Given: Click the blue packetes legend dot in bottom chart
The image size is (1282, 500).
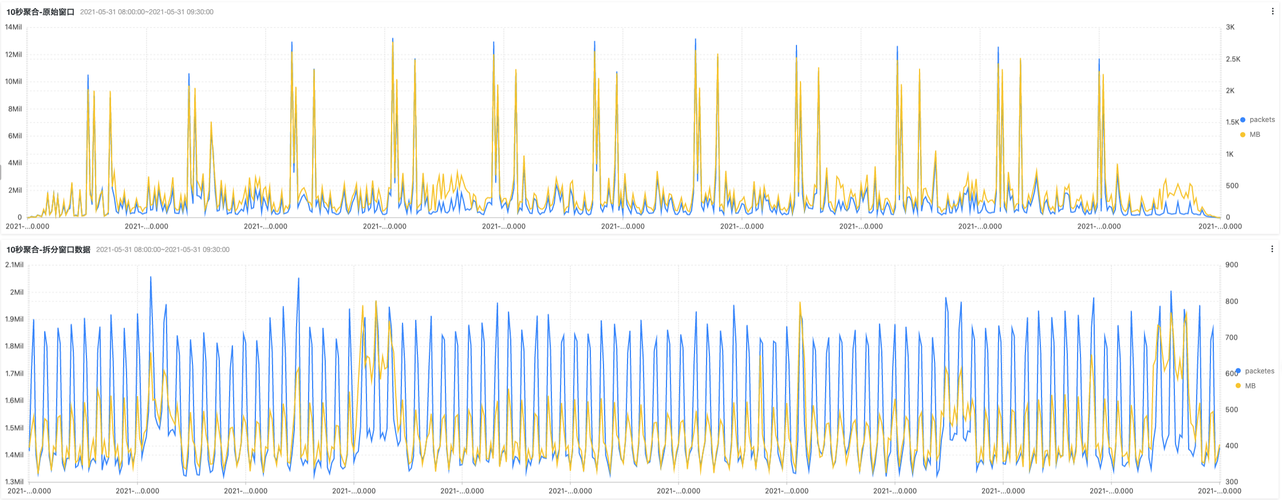Looking at the screenshot, I should pos(1239,371).
